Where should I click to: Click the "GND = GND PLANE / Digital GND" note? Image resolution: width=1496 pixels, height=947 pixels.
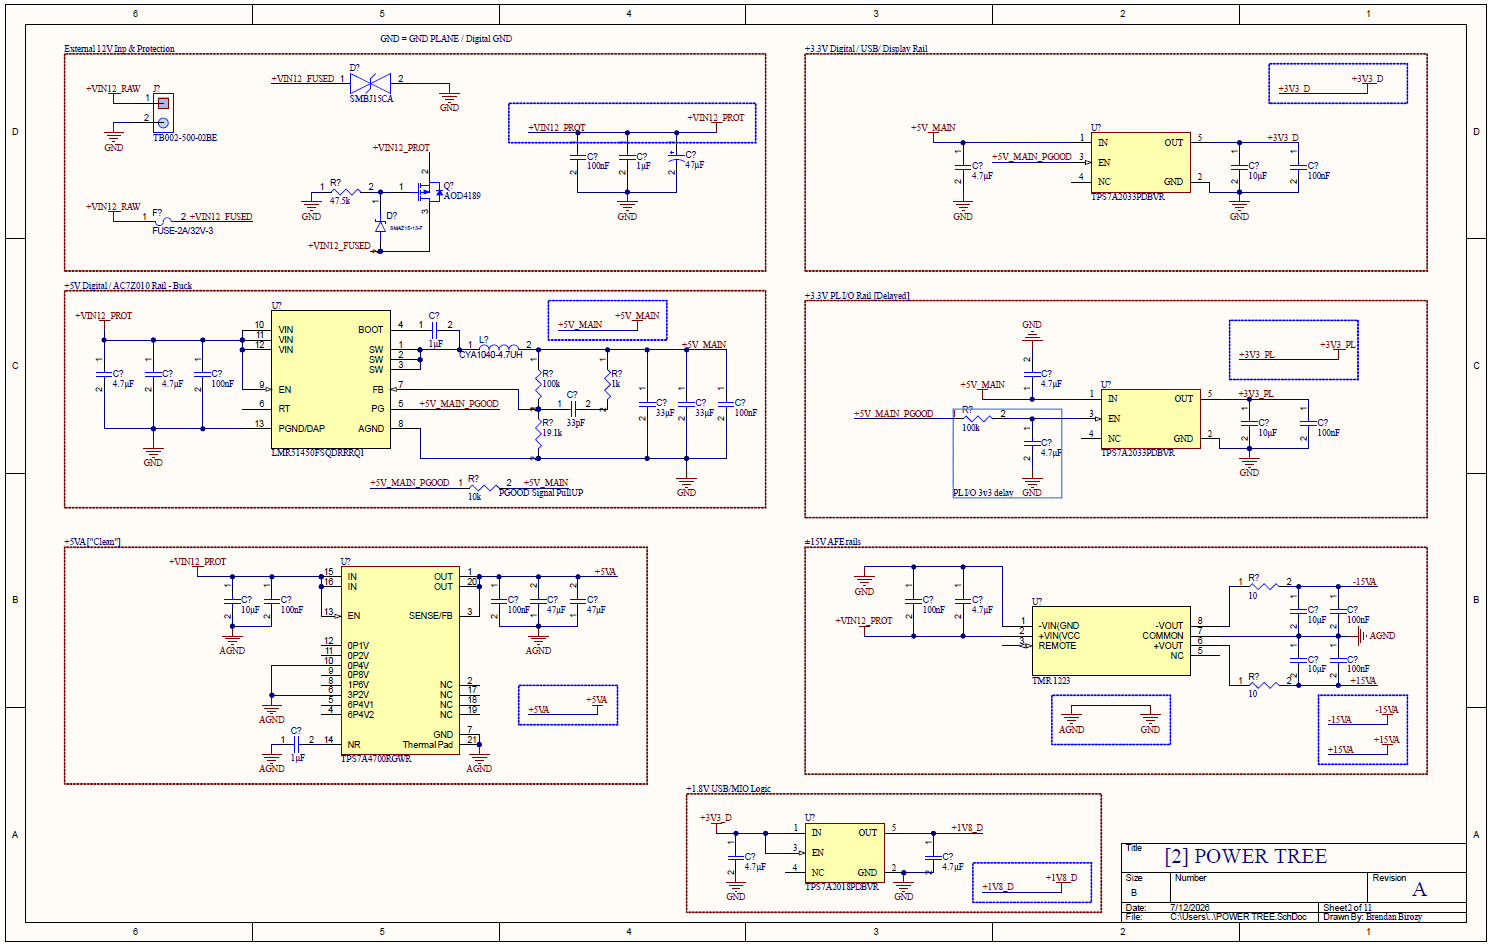(446, 39)
